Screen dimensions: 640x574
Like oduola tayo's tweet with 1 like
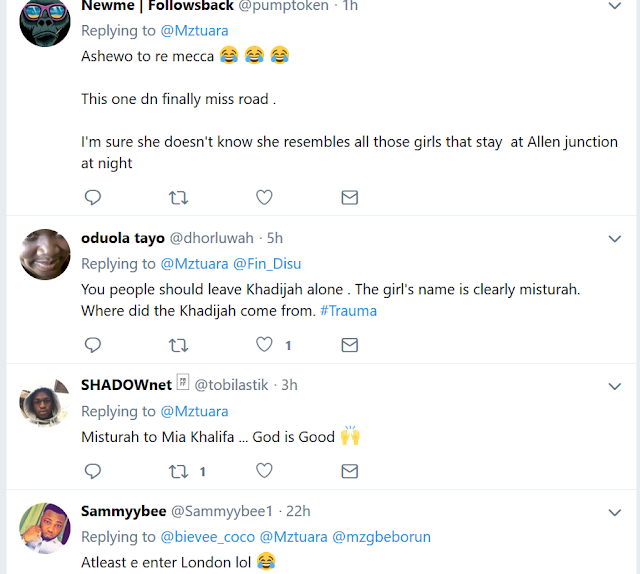click(264, 345)
